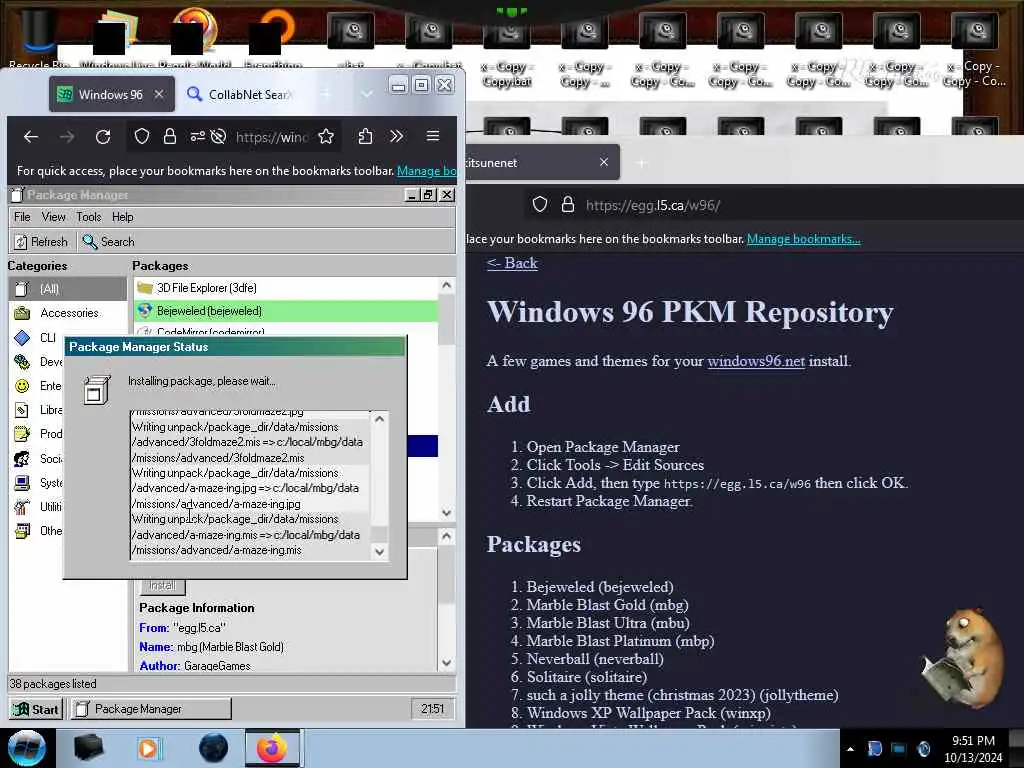Screen dimensions: 1024x768
Task: Open tracking protection shield in front Firefox
Action: click(142, 136)
